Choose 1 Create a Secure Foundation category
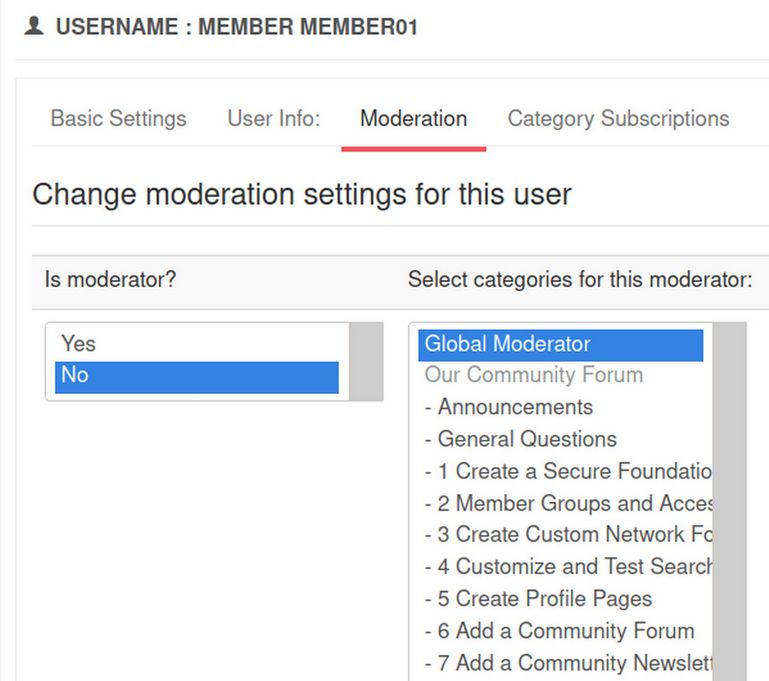Image resolution: width=769 pixels, height=681 pixels. click(566, 471)
